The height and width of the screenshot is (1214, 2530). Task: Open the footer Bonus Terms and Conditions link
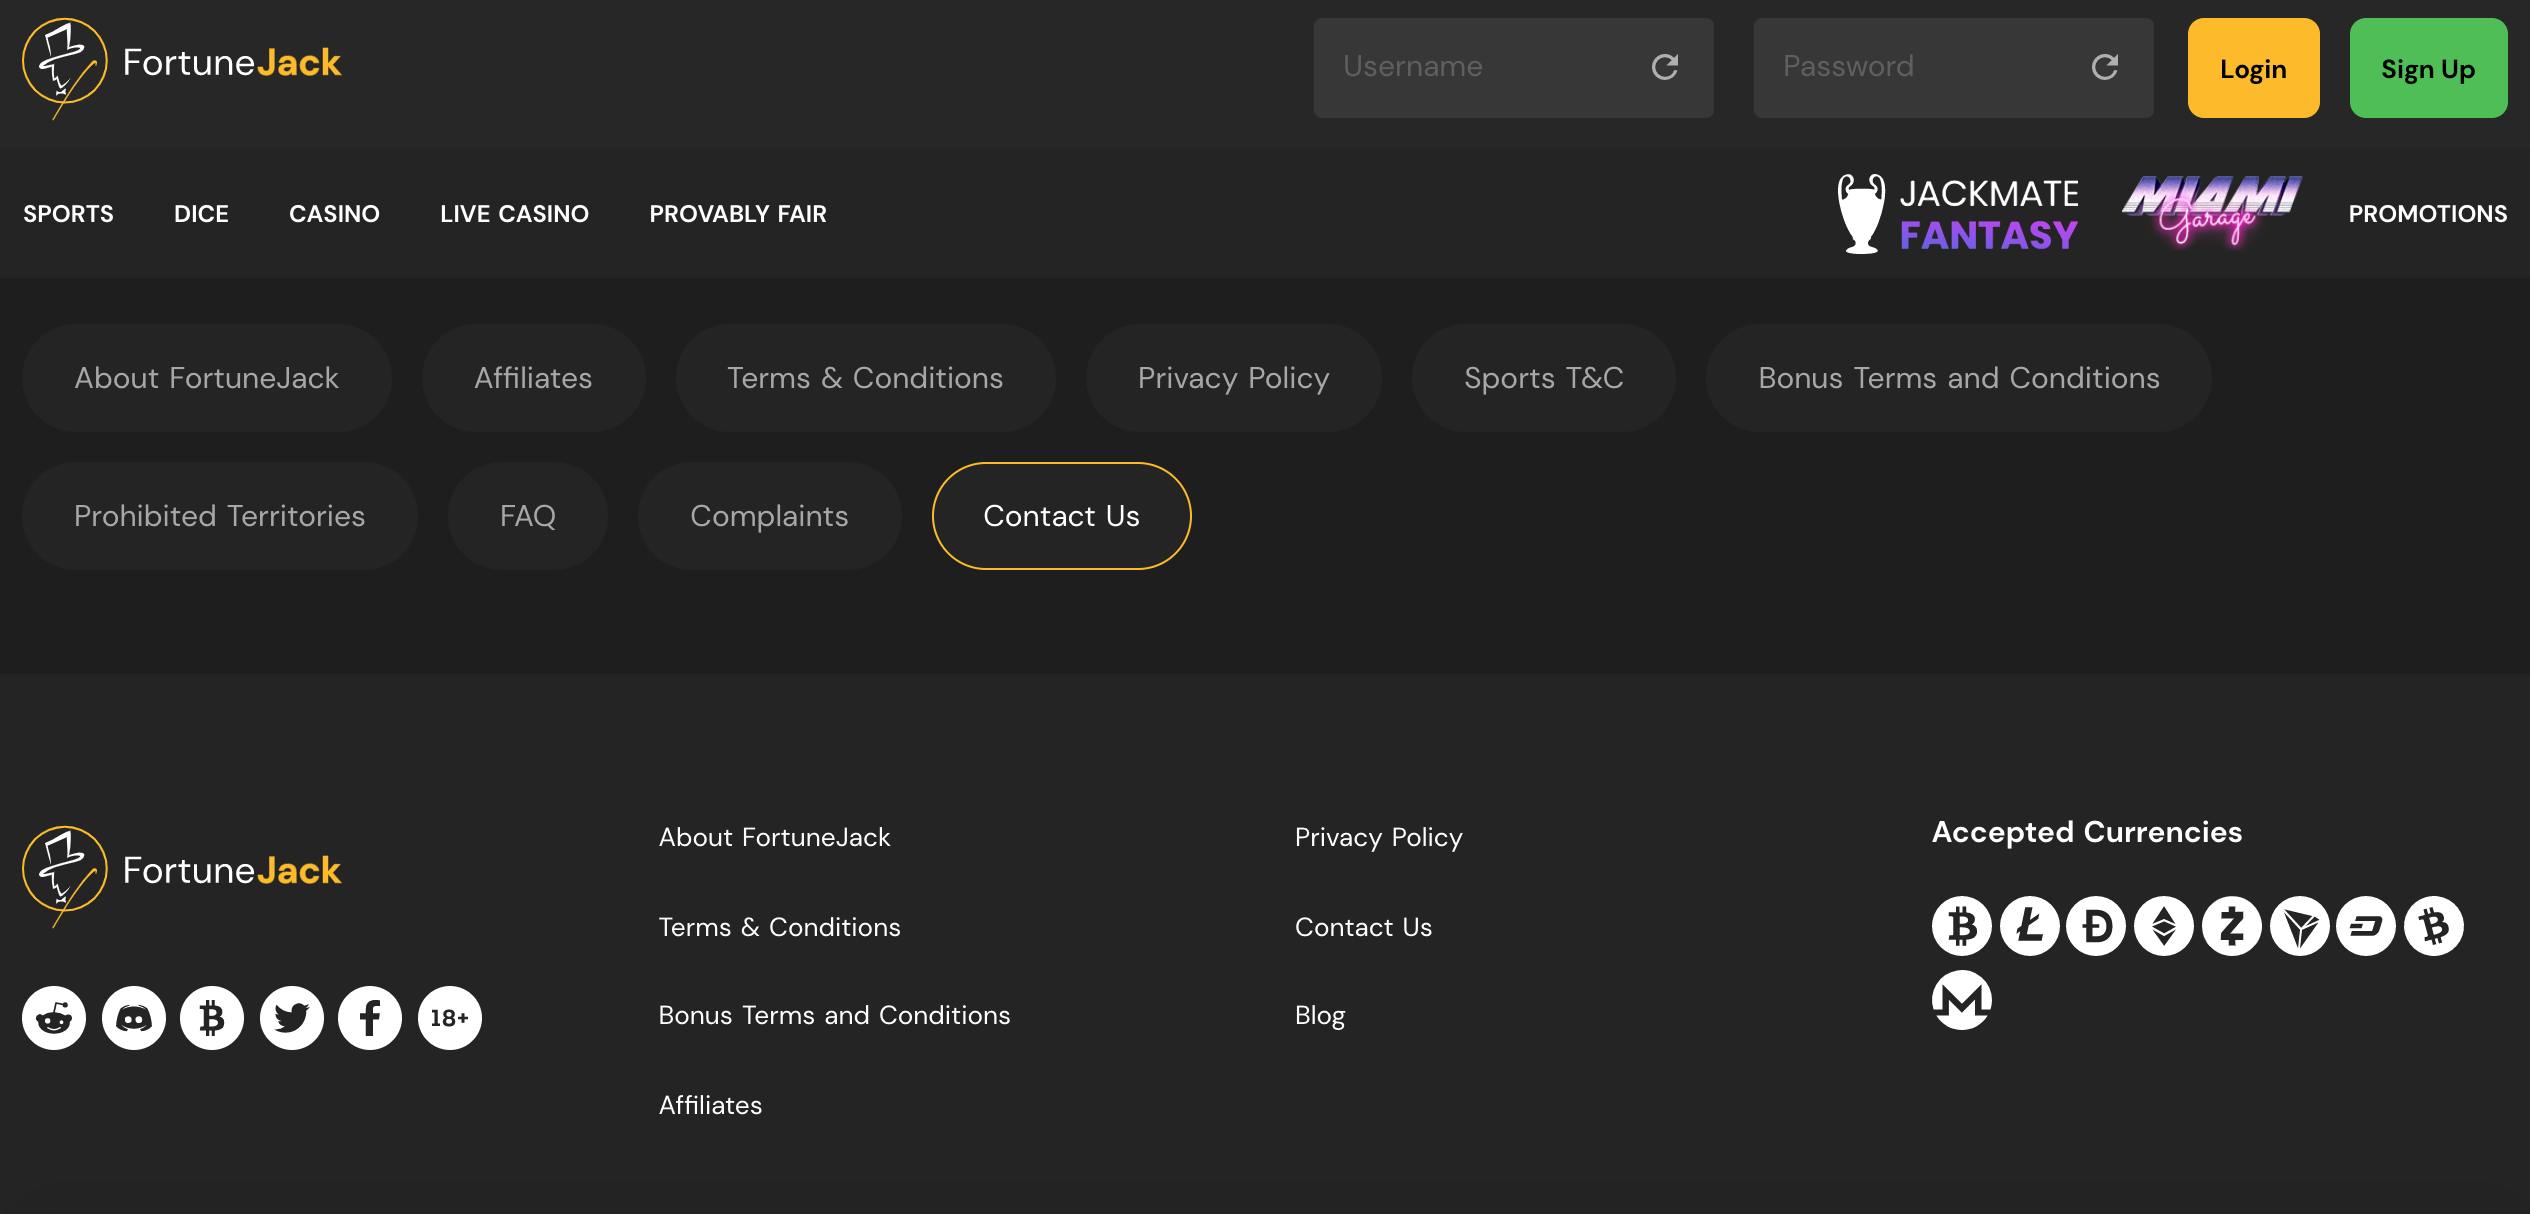coord(835,1016)
